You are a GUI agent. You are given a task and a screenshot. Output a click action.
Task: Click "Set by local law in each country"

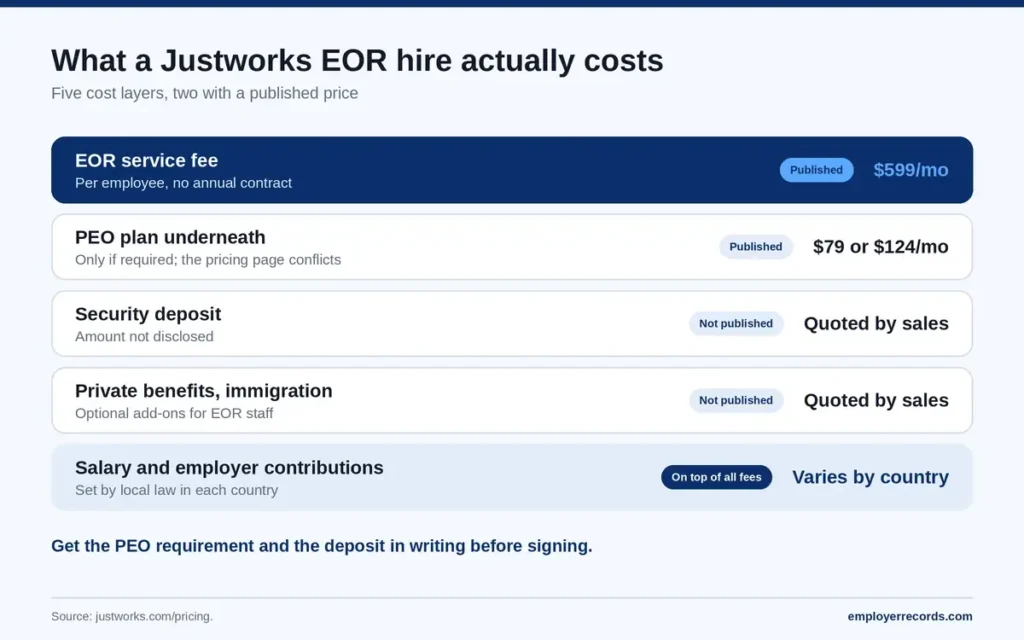[176, 490]
